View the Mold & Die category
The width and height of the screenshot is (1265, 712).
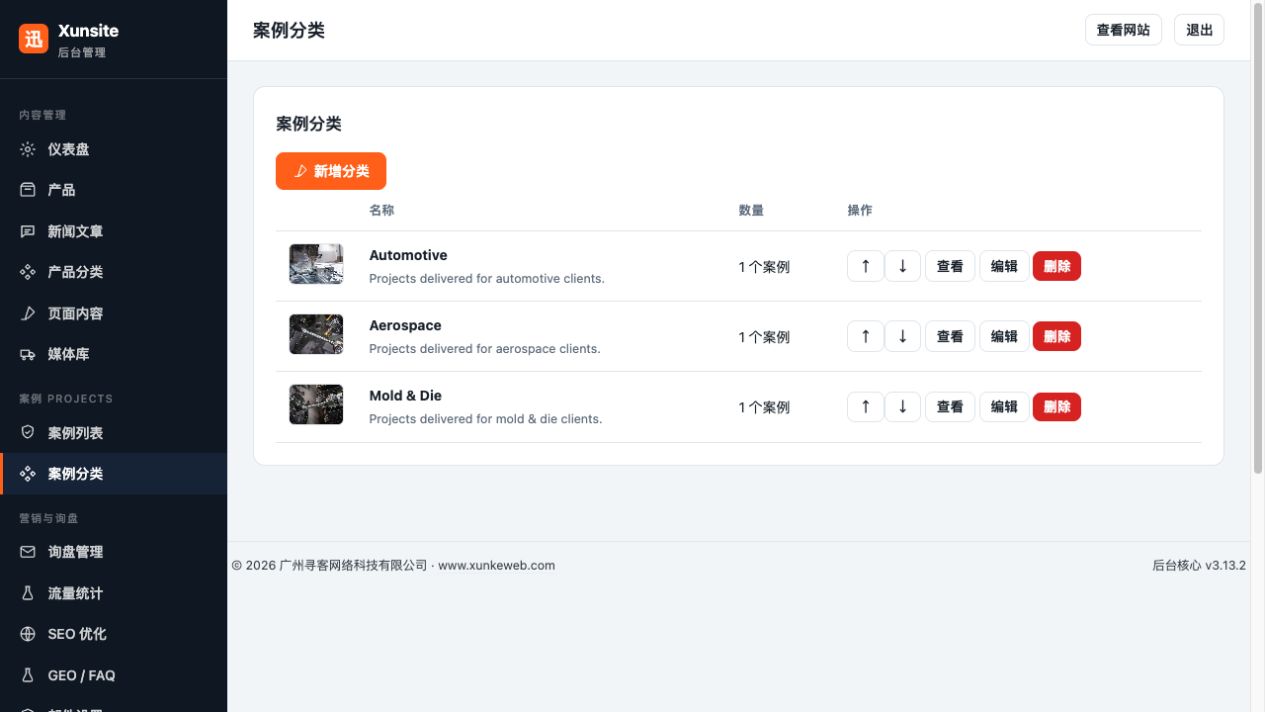(950, 407)
